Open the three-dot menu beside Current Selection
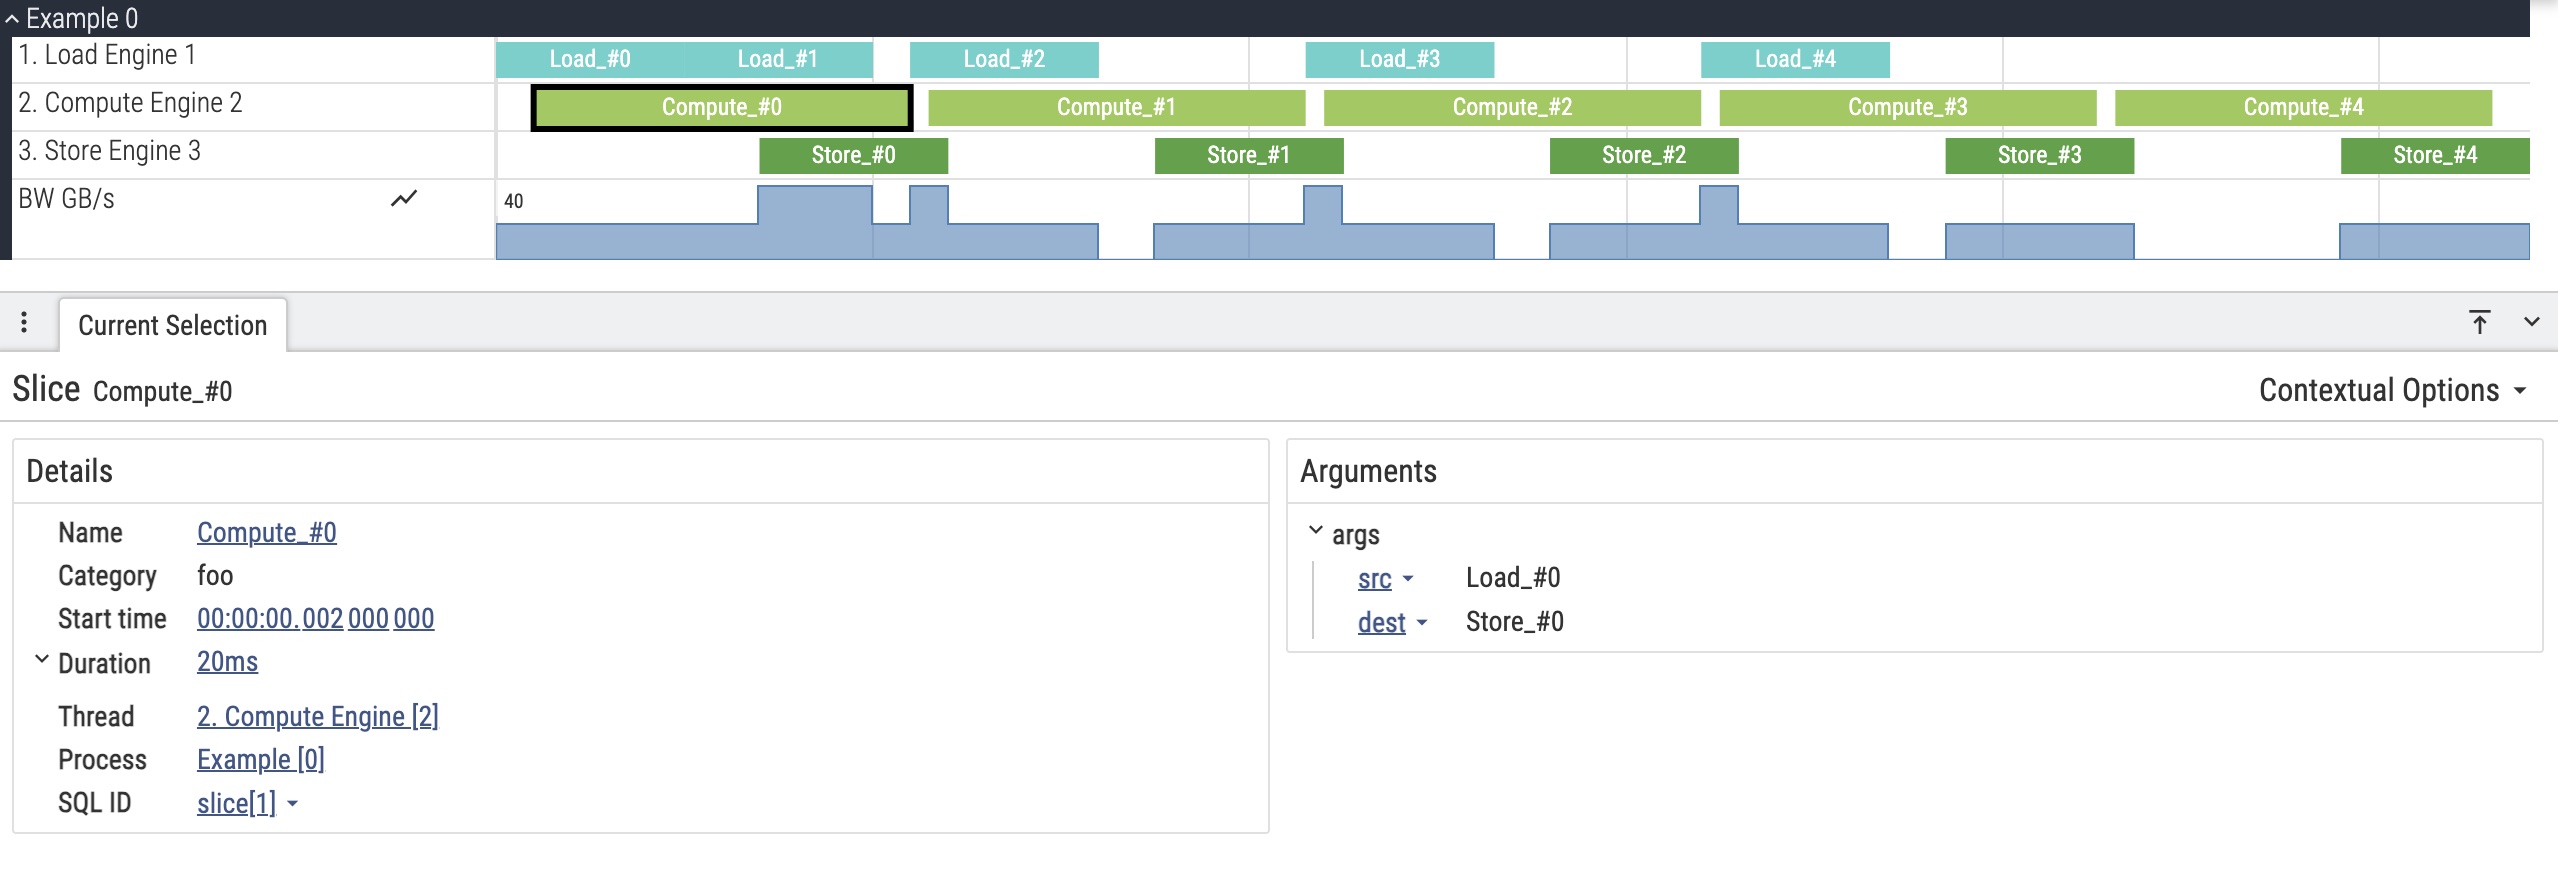This screenshot has width=2558, height=874. click(24, 321)
